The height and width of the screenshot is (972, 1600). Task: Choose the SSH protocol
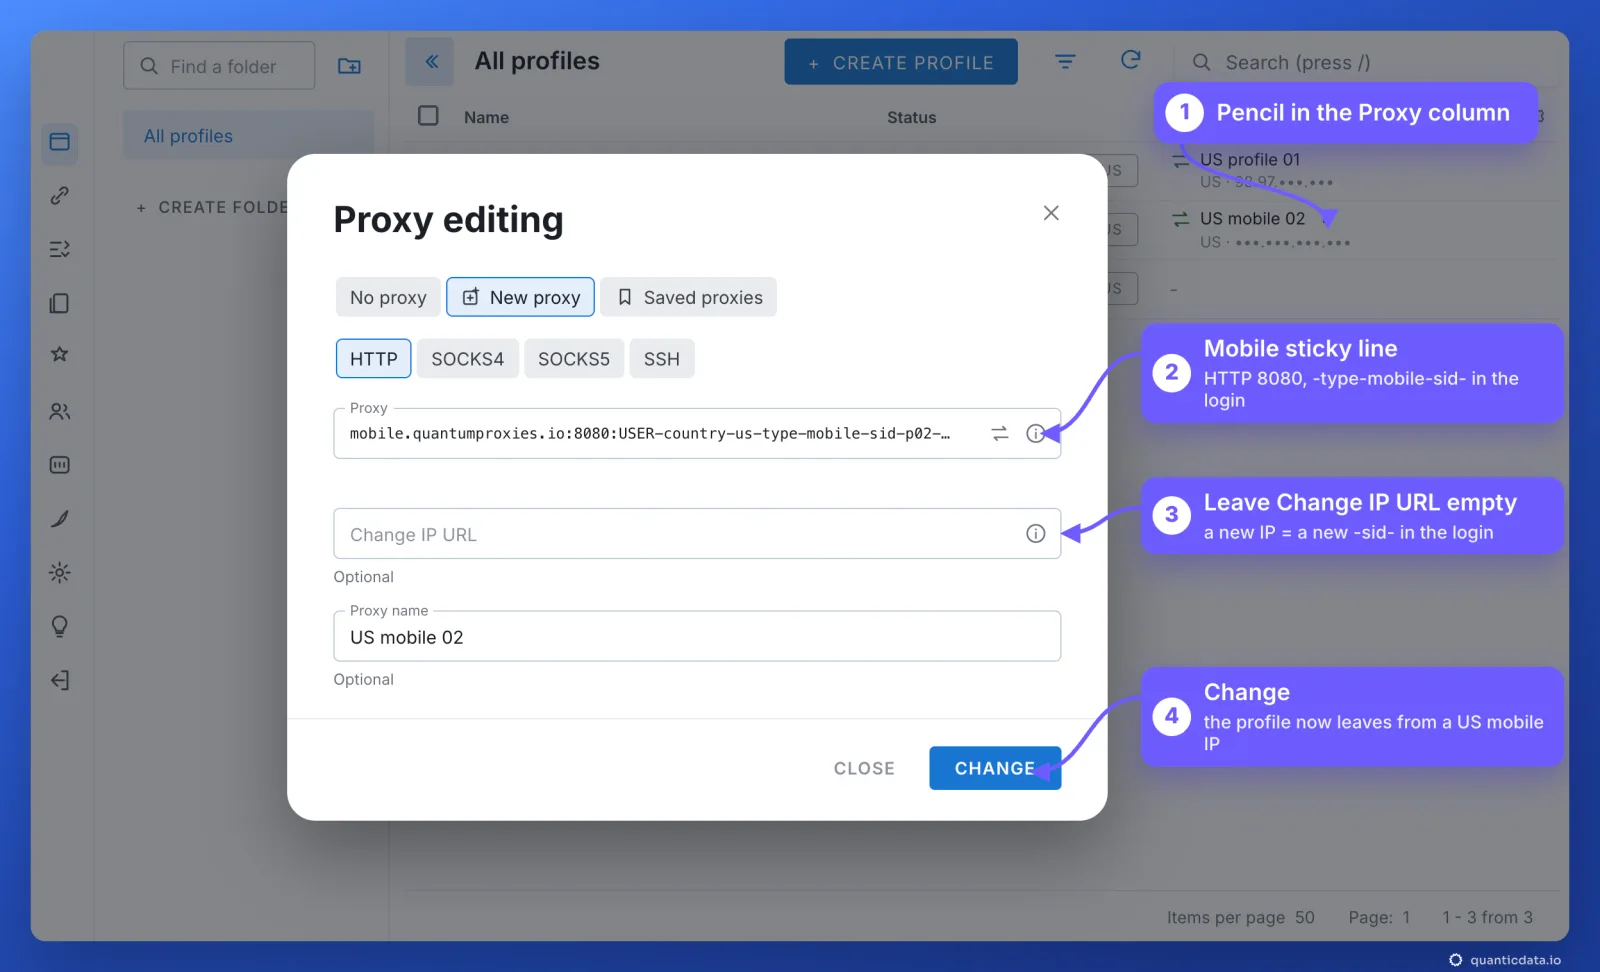[x=661, y=359]
